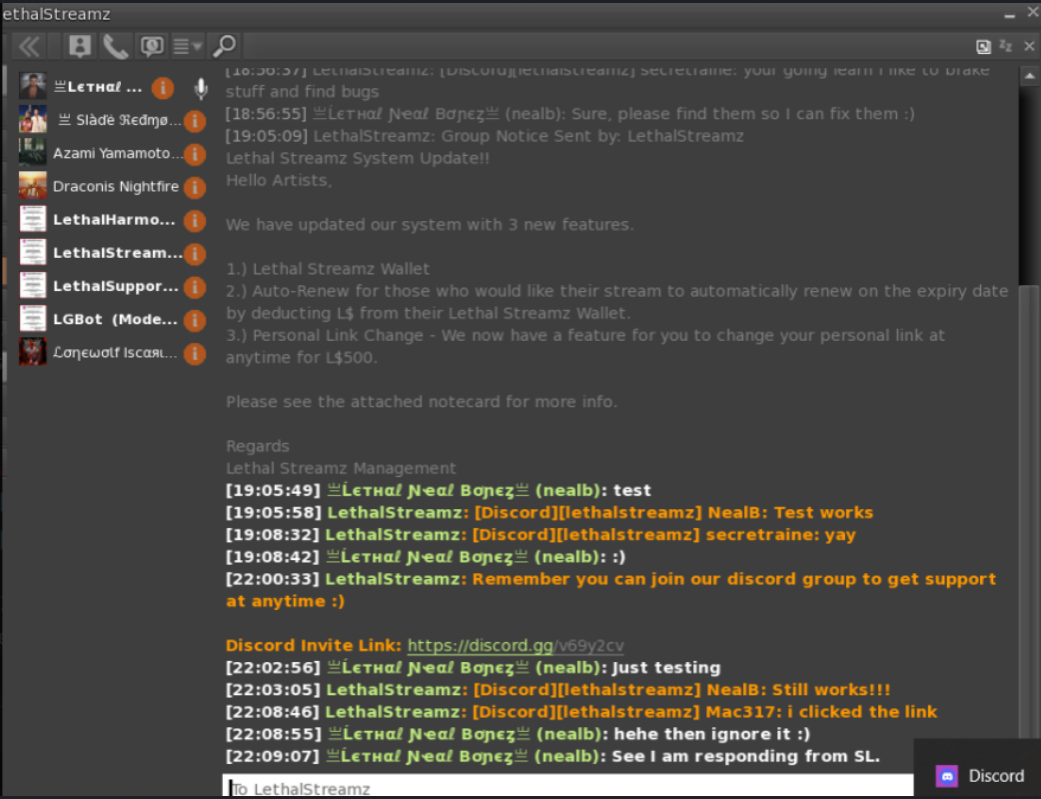Open info for LethalSuppor participant
The image size is (1041, 799).
(x=195, y=287)
